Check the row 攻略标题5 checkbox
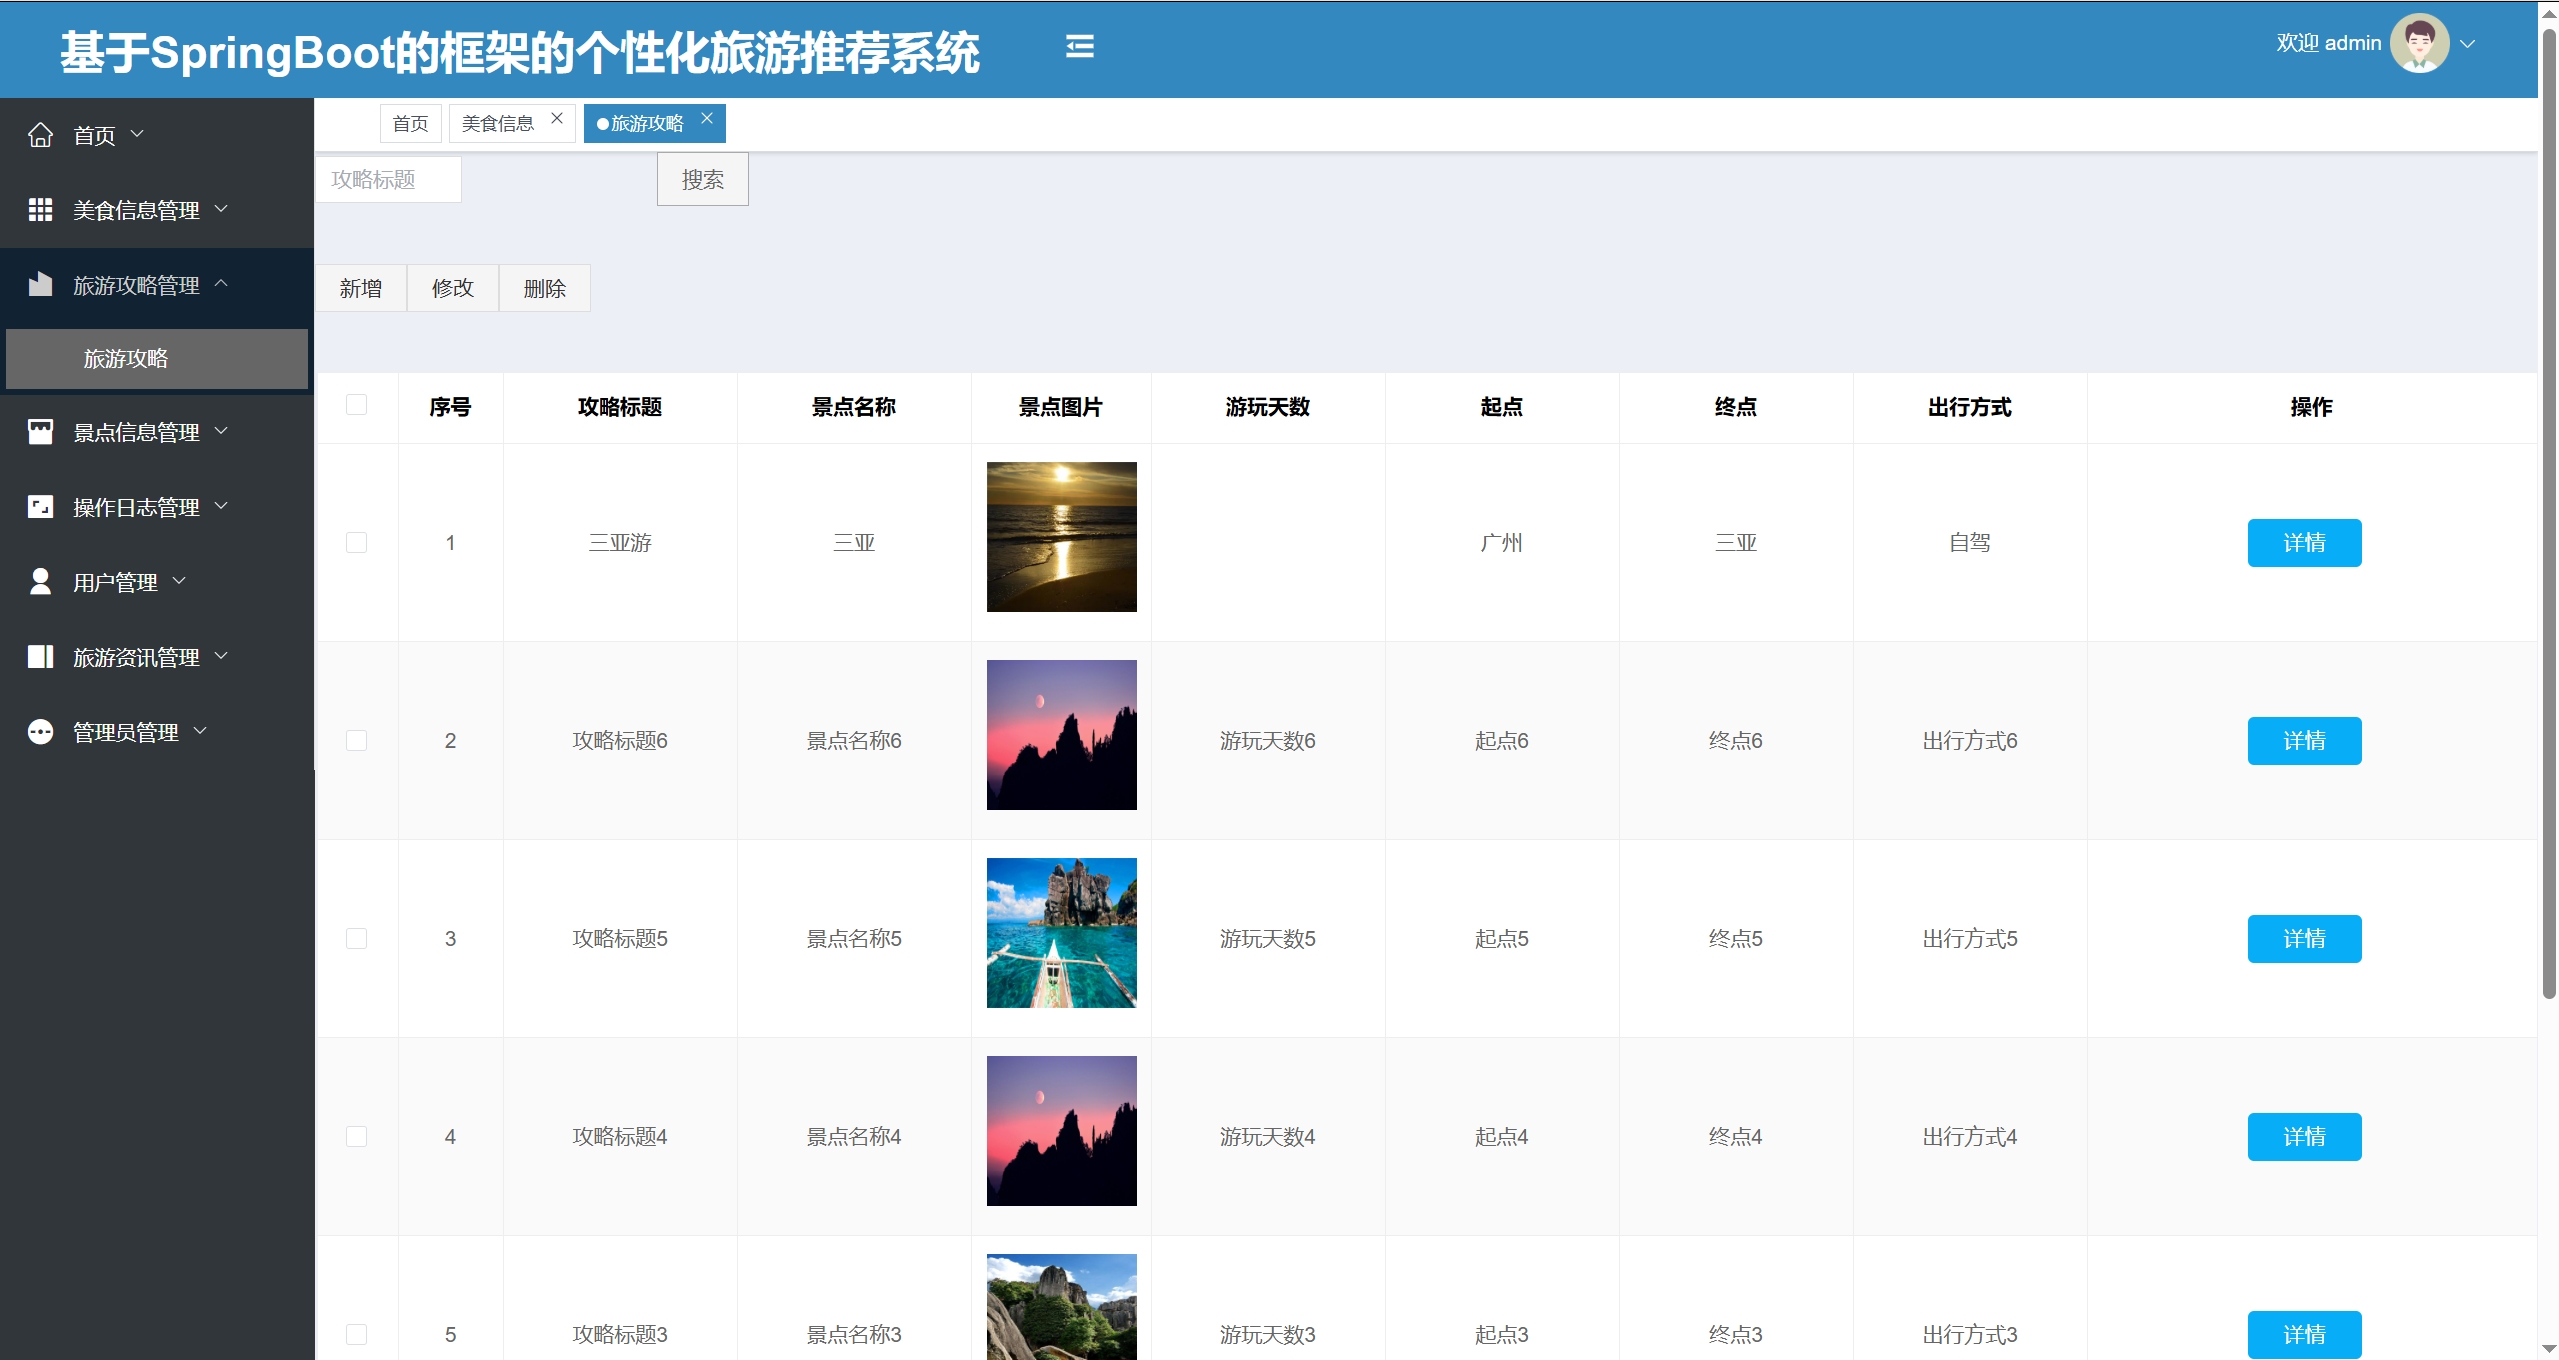Viewport: 2559px width, 1360px height. click(x=356, y=938)
